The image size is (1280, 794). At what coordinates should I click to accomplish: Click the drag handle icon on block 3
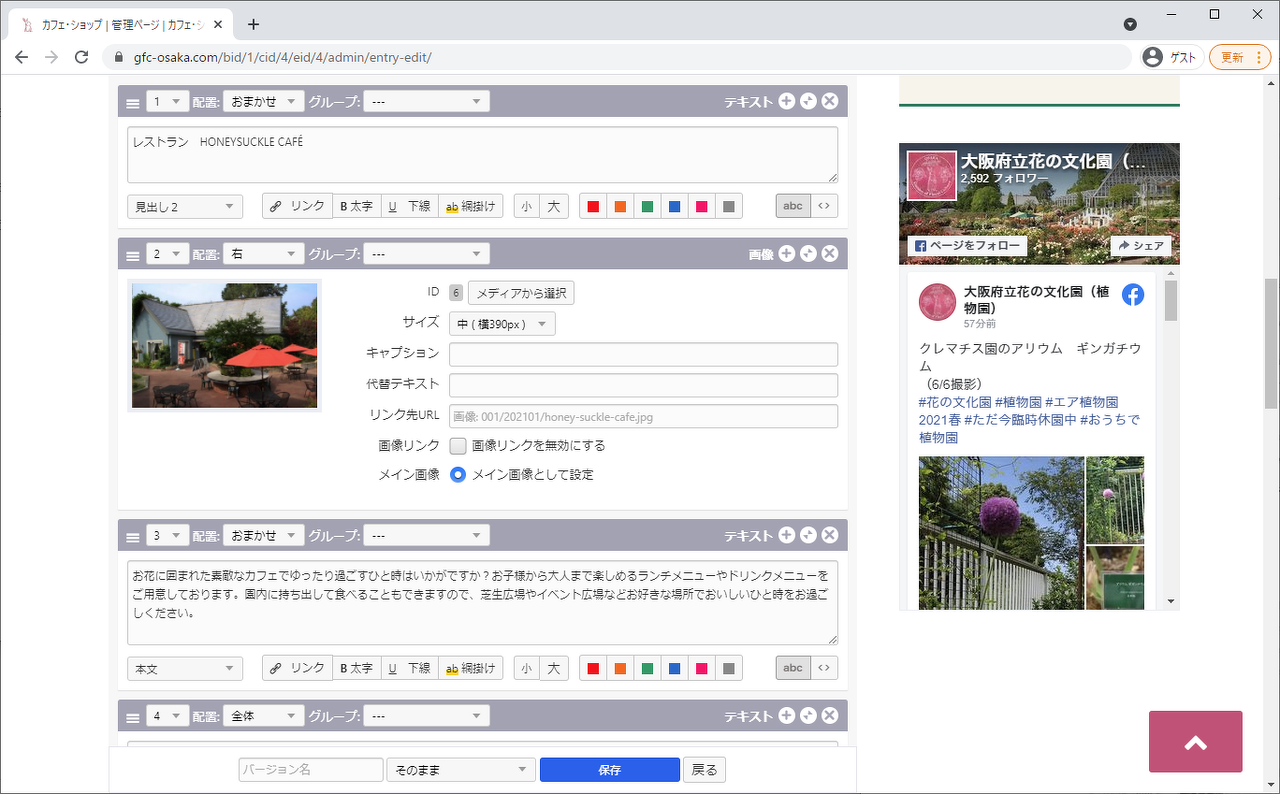tap(132, 537)
